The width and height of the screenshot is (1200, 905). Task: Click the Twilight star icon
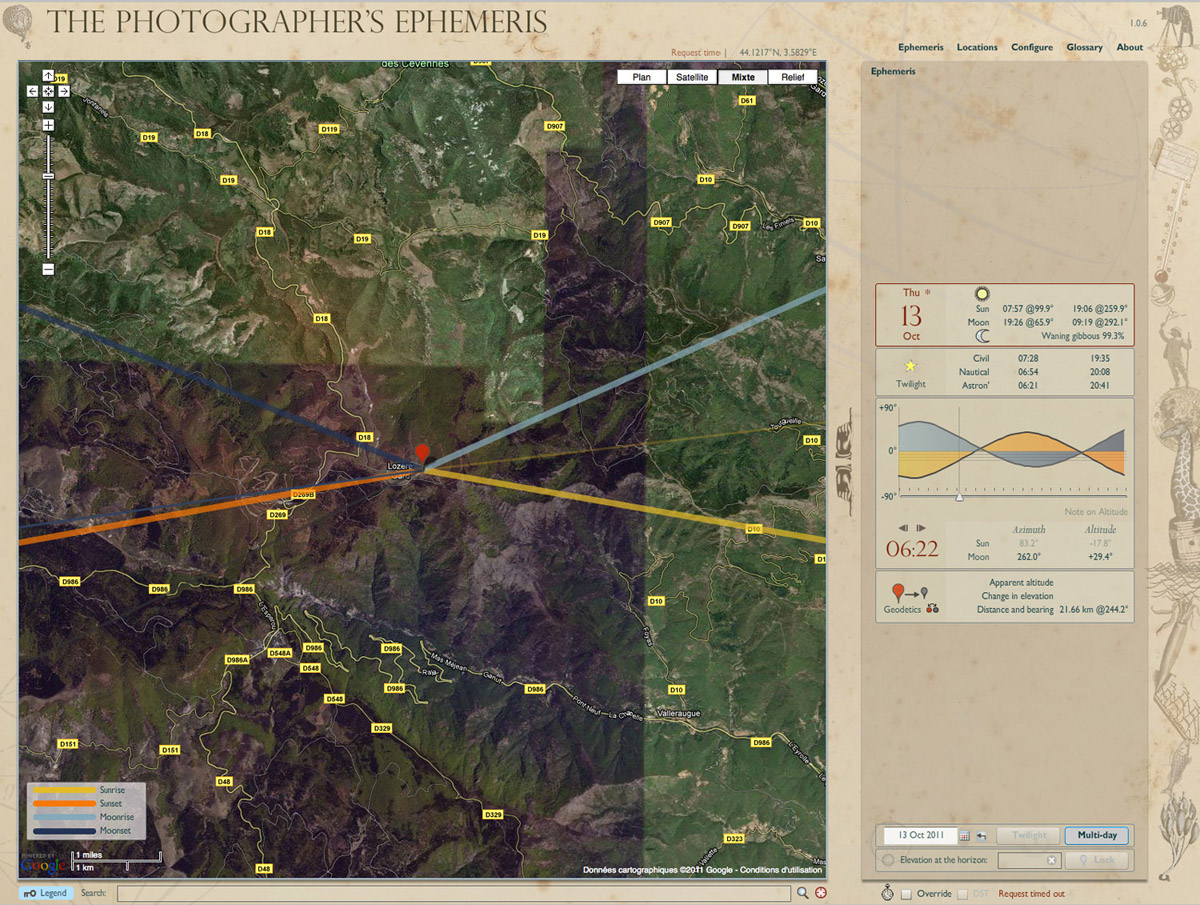point(910,366)
